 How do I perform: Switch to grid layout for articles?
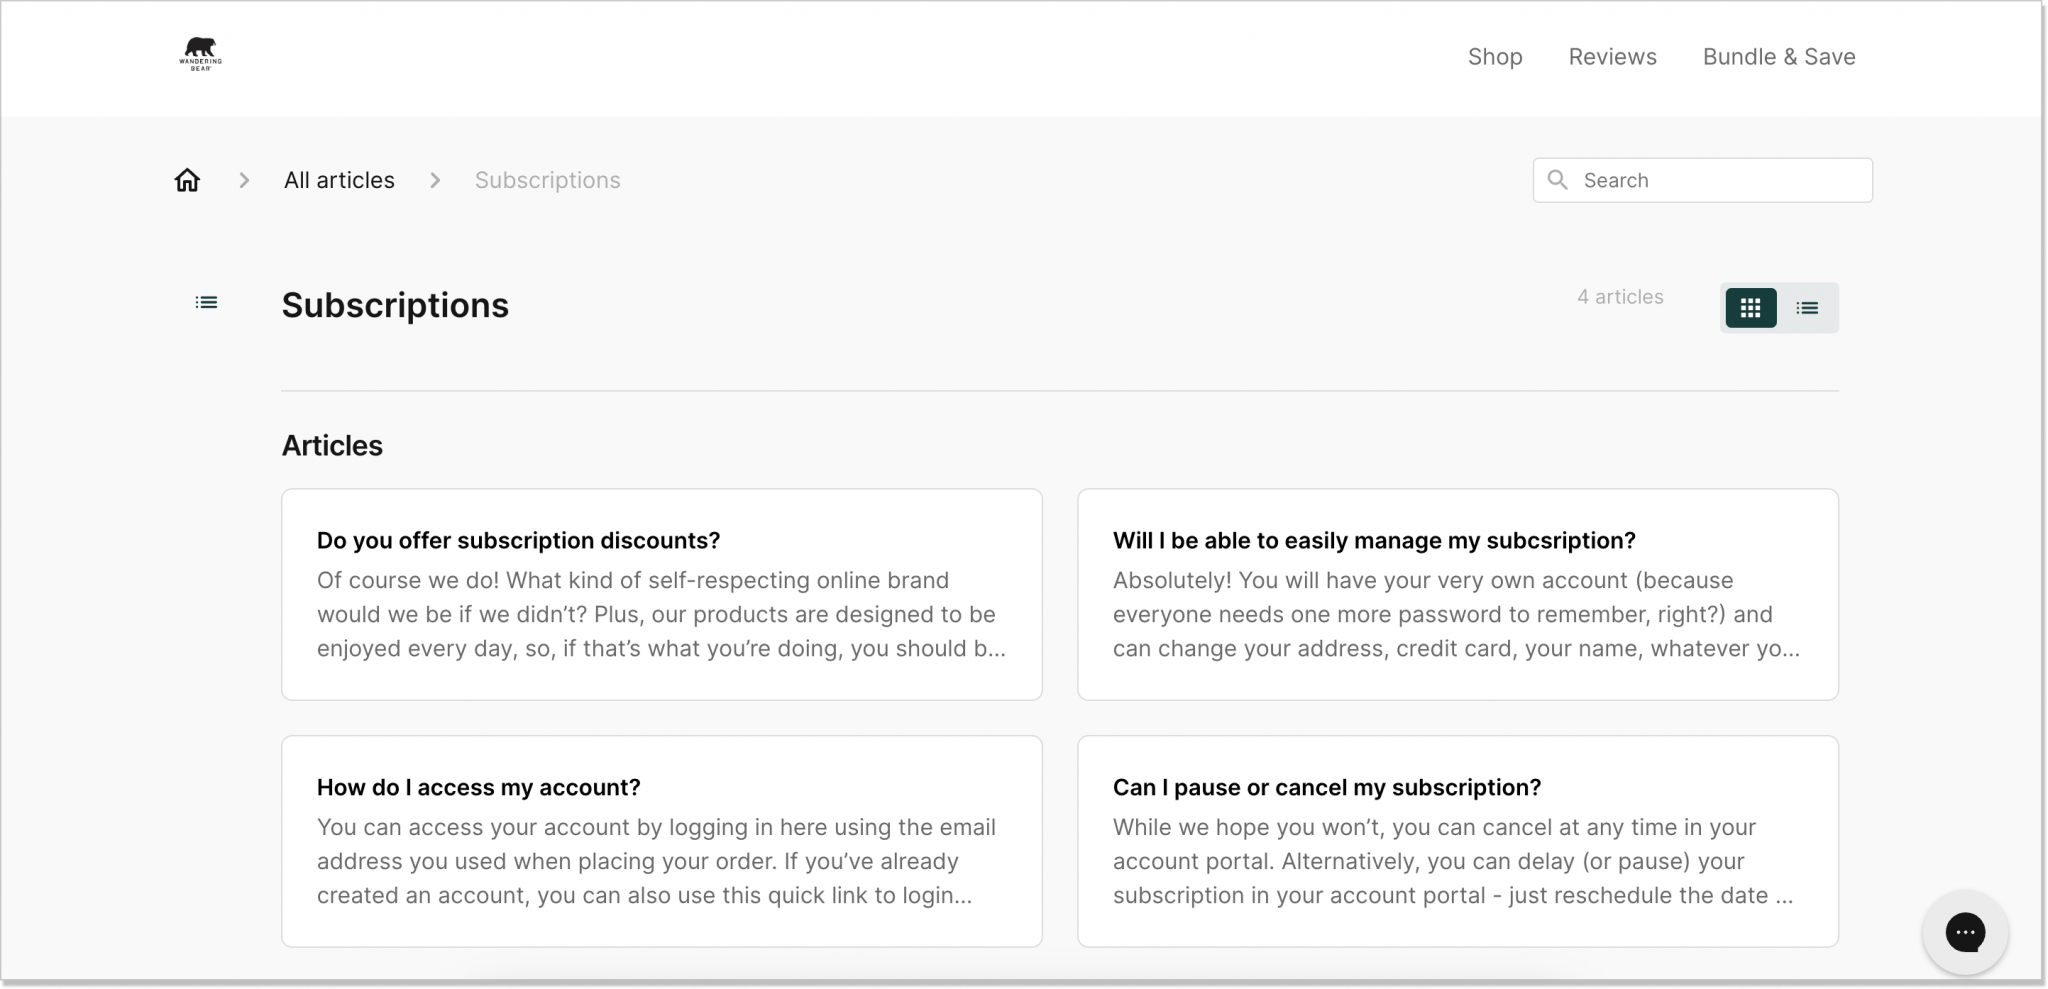tap(1750, 307)
